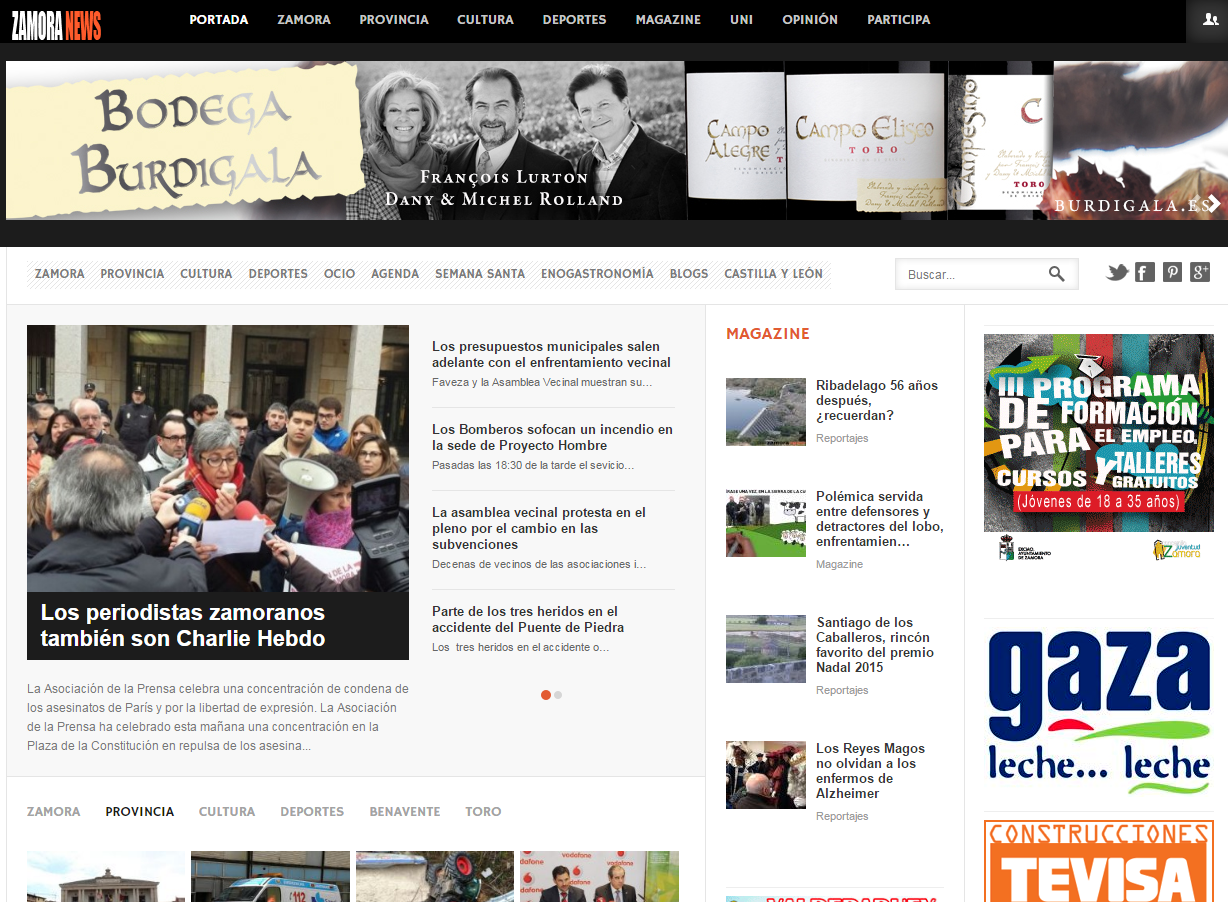Click the Zamora News logo
The image size is (1228, 902).
click(x=57, y=26)
